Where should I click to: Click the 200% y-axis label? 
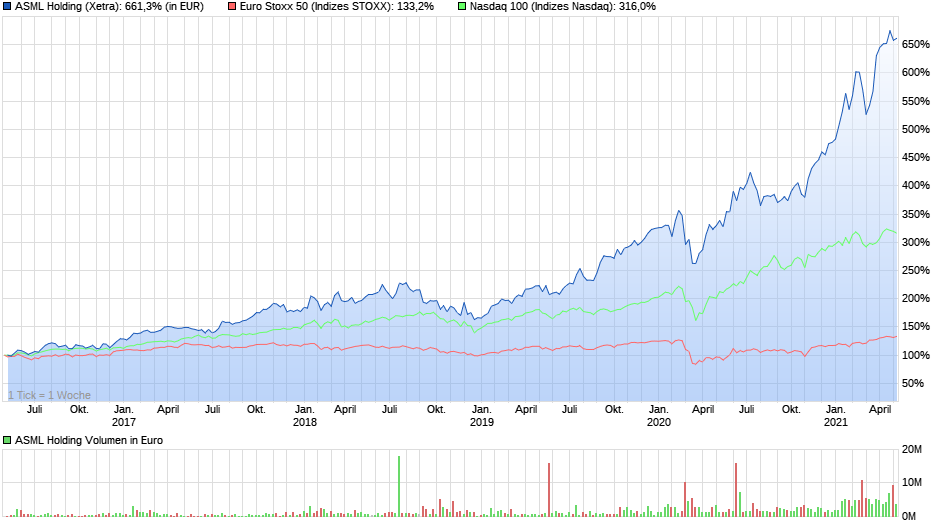point(915,299)
